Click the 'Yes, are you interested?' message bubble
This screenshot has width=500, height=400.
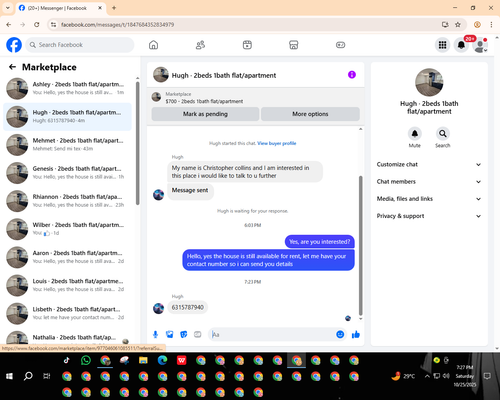click(x=319, y=242)
